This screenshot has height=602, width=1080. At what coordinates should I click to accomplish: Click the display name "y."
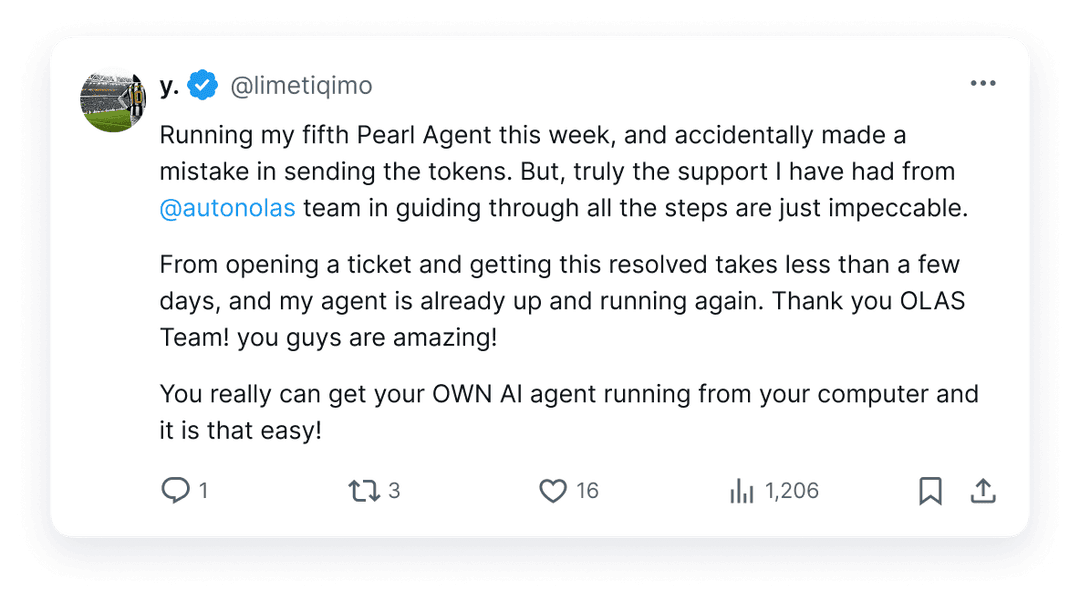pyautogui.click(x=169, y=85)
